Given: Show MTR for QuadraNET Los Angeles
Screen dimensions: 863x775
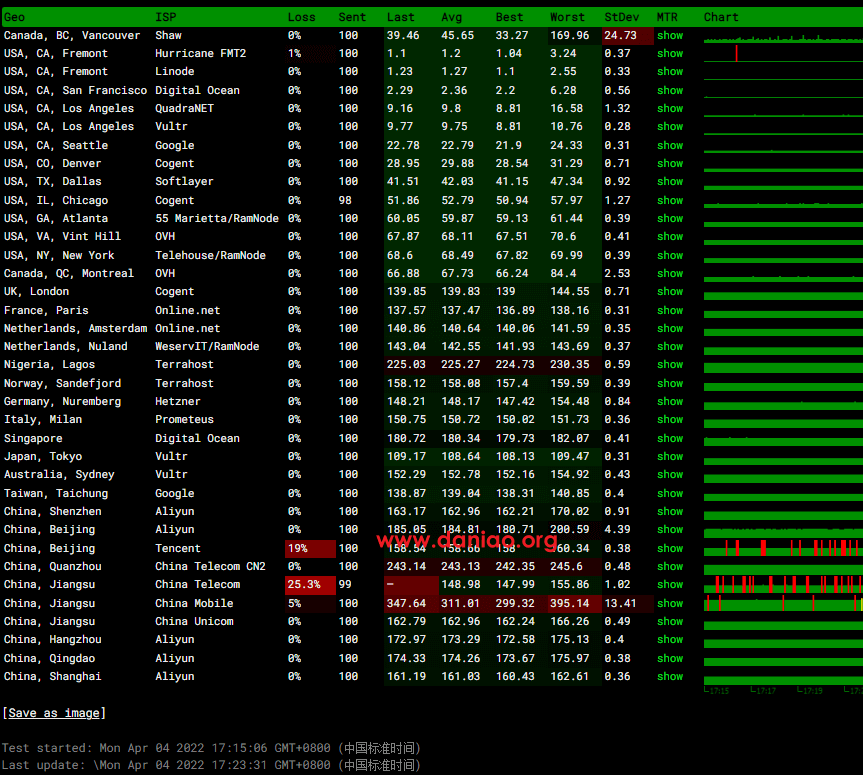Looking at the screenshot, I should (670, 108).
